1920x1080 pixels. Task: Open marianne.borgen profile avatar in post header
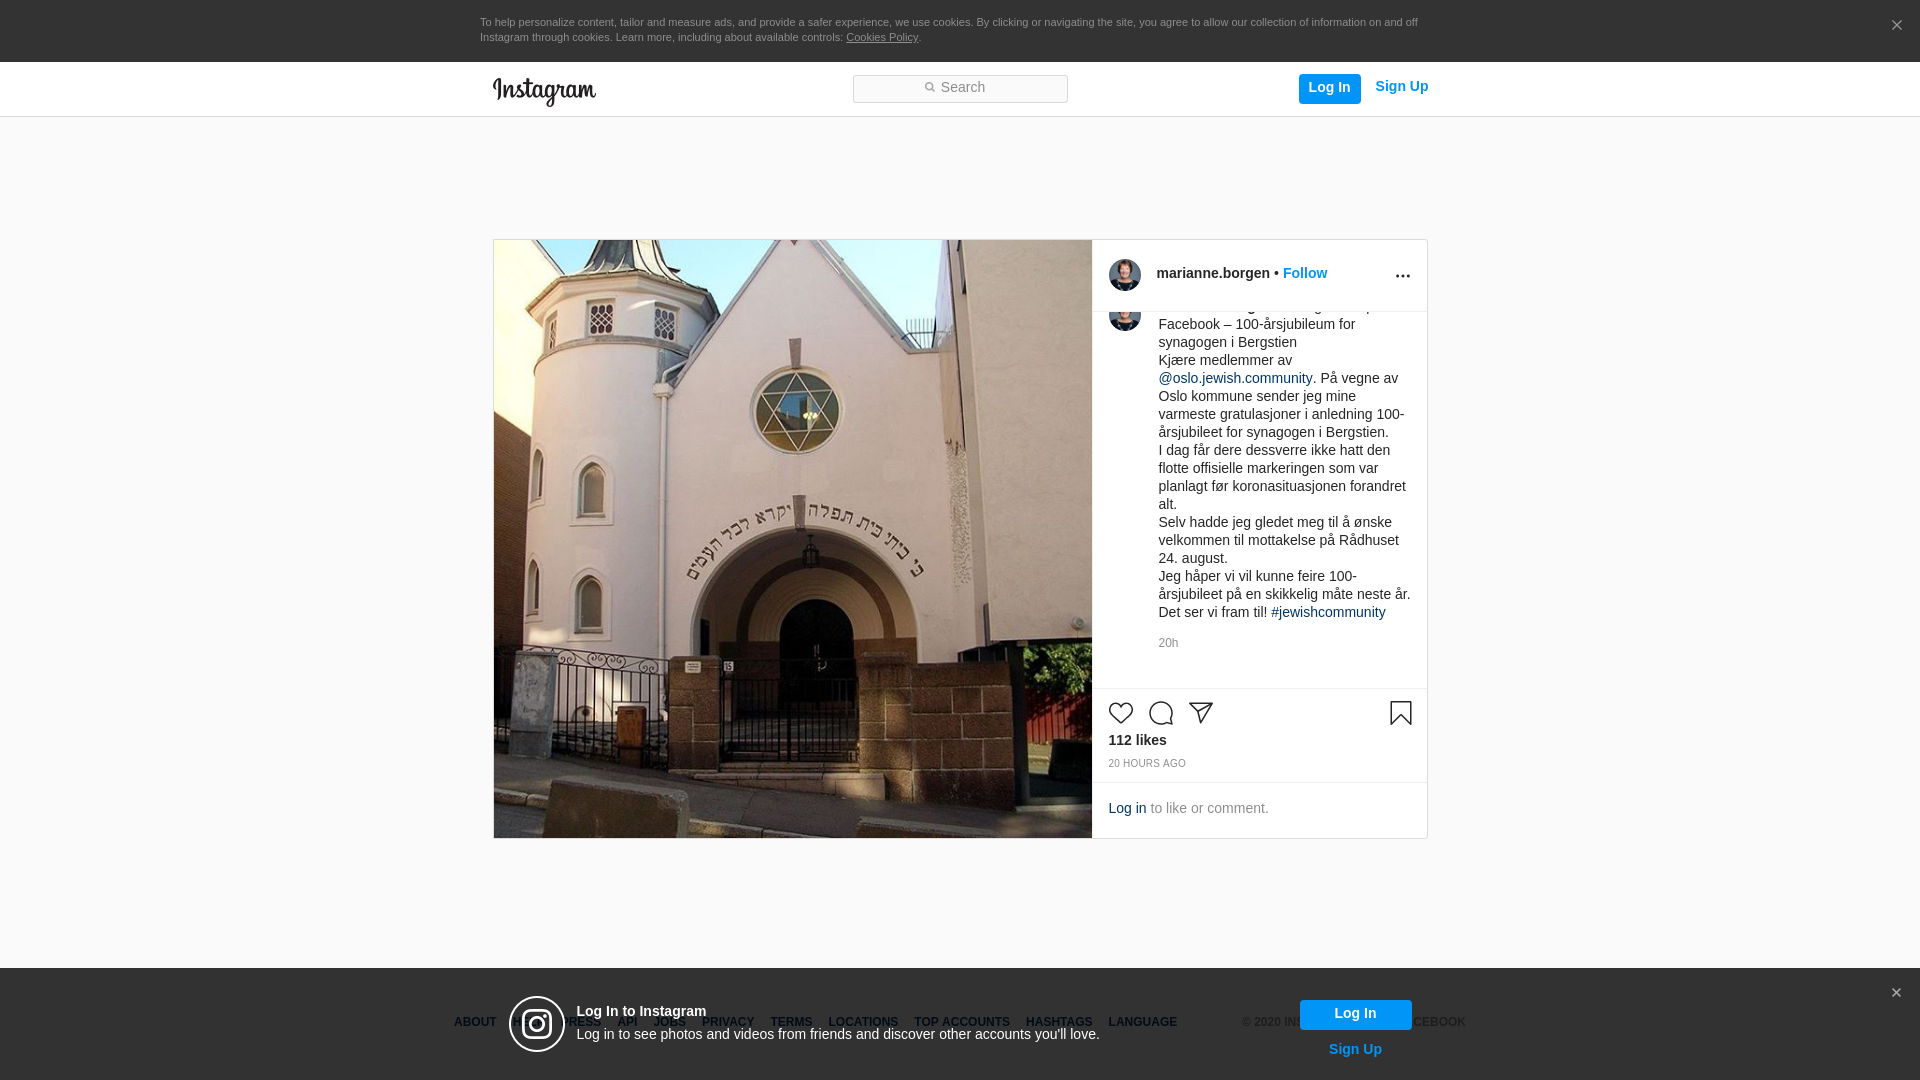click(x=1124, y=275)
